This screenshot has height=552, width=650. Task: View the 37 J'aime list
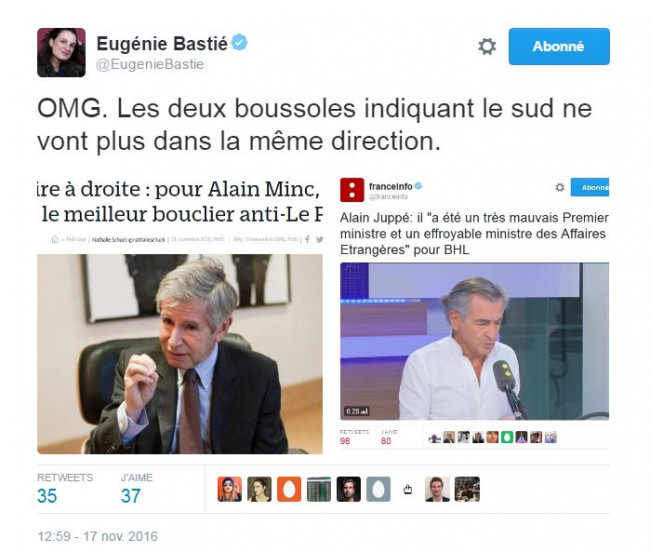point(136,489)
